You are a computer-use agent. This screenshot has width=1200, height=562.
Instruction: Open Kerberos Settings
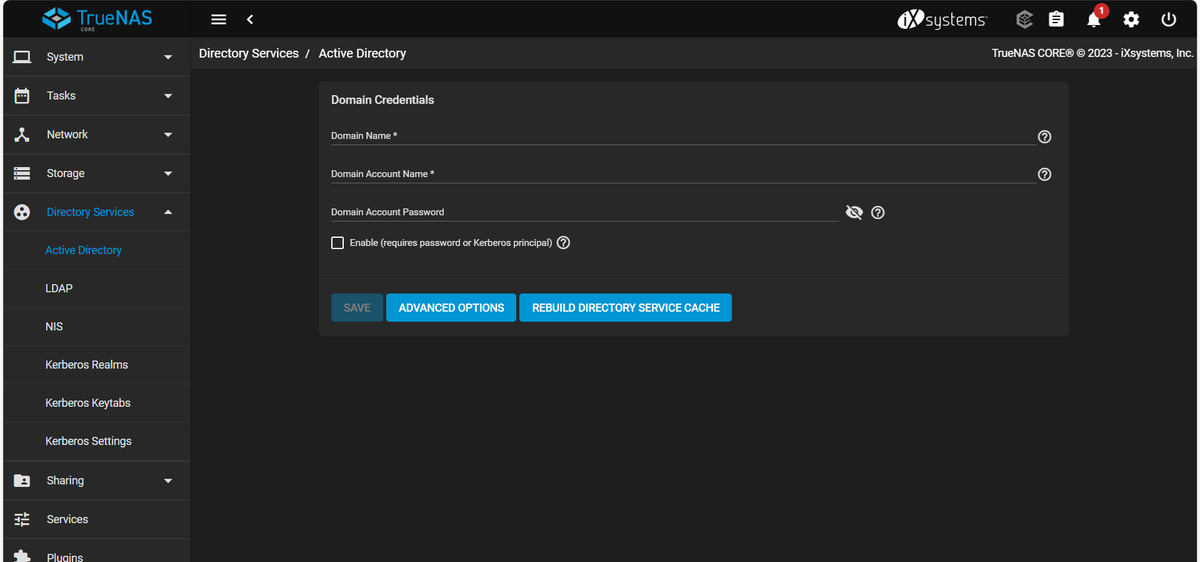pos(89,441)
